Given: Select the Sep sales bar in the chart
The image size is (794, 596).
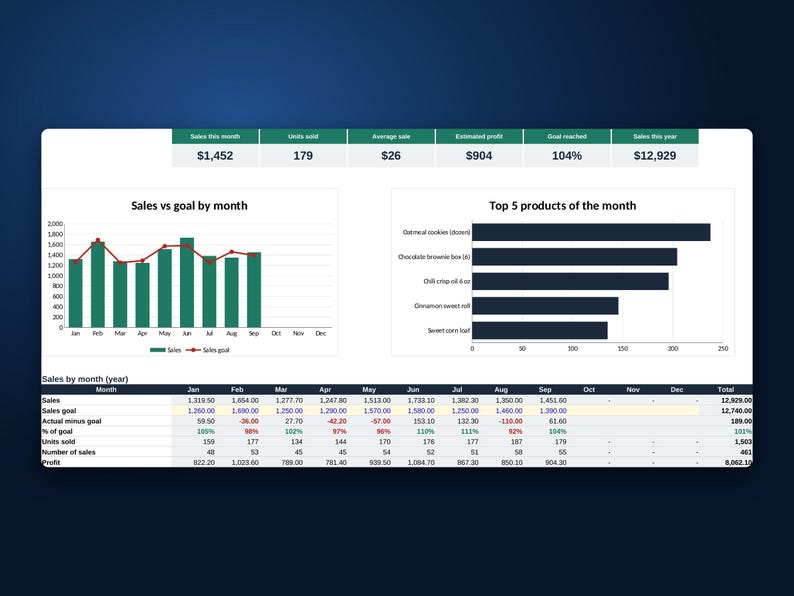Looking at the screenshot, I should (x=254, y=290).
